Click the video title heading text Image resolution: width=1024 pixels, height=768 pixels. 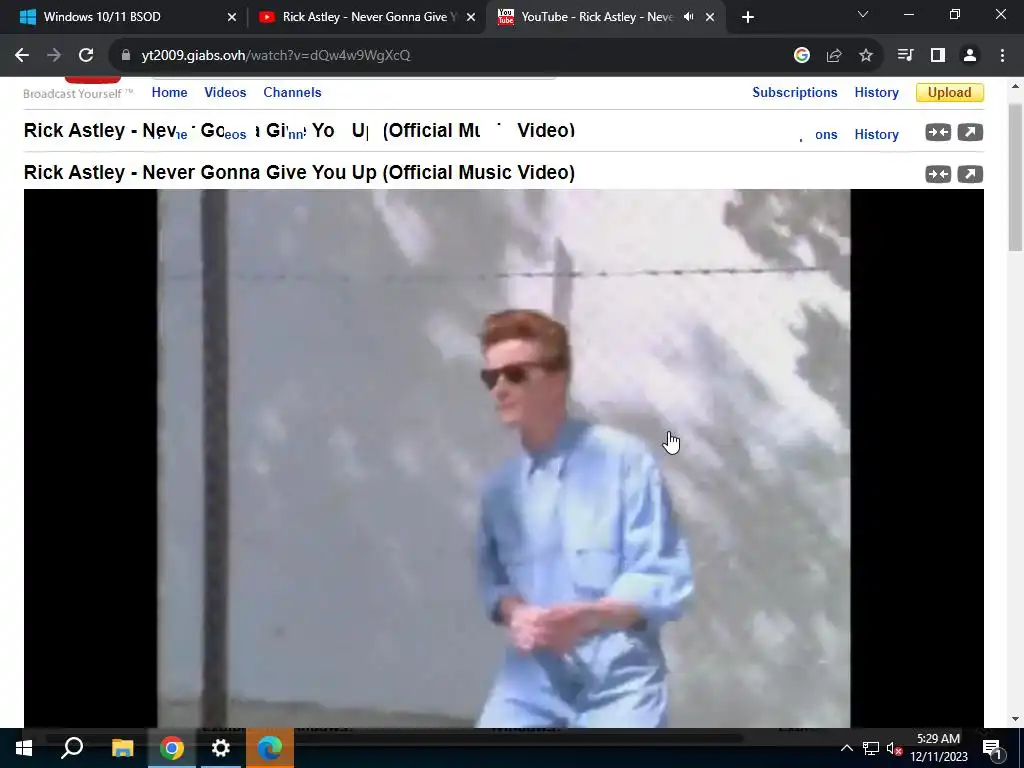pos(299,173)
